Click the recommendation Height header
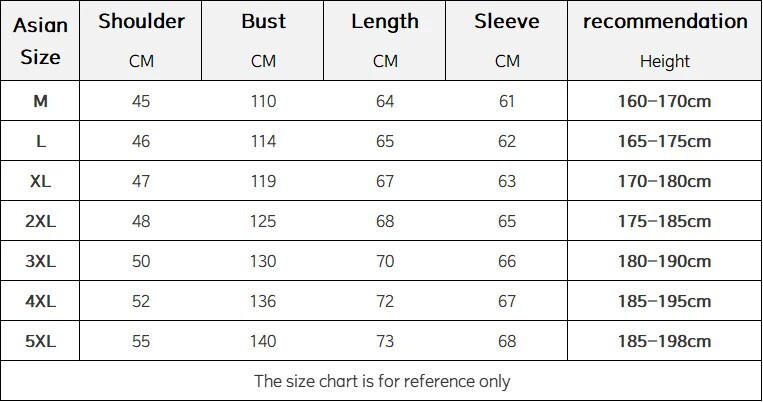Screen dimensions: 763x402 click(665, 40)
